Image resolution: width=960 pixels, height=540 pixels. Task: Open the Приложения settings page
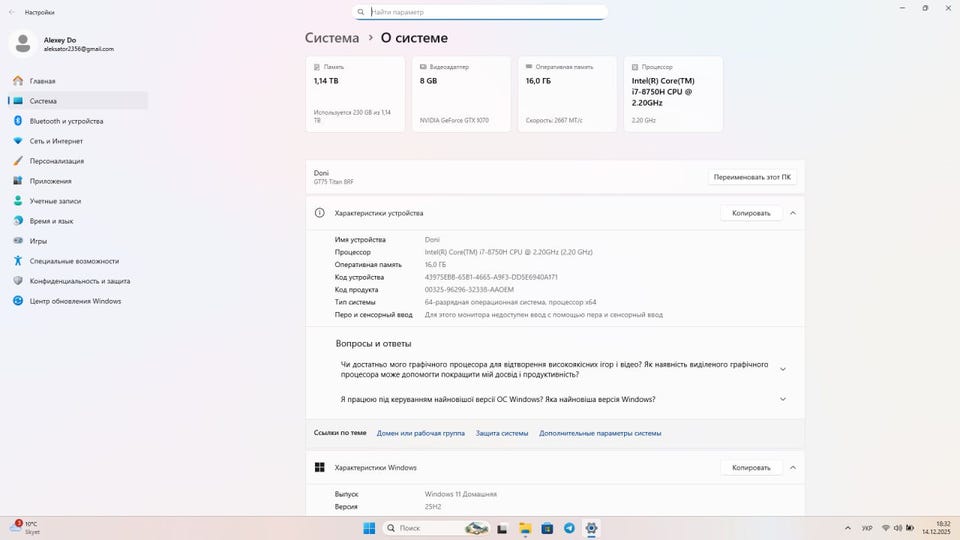pos(50,181)
